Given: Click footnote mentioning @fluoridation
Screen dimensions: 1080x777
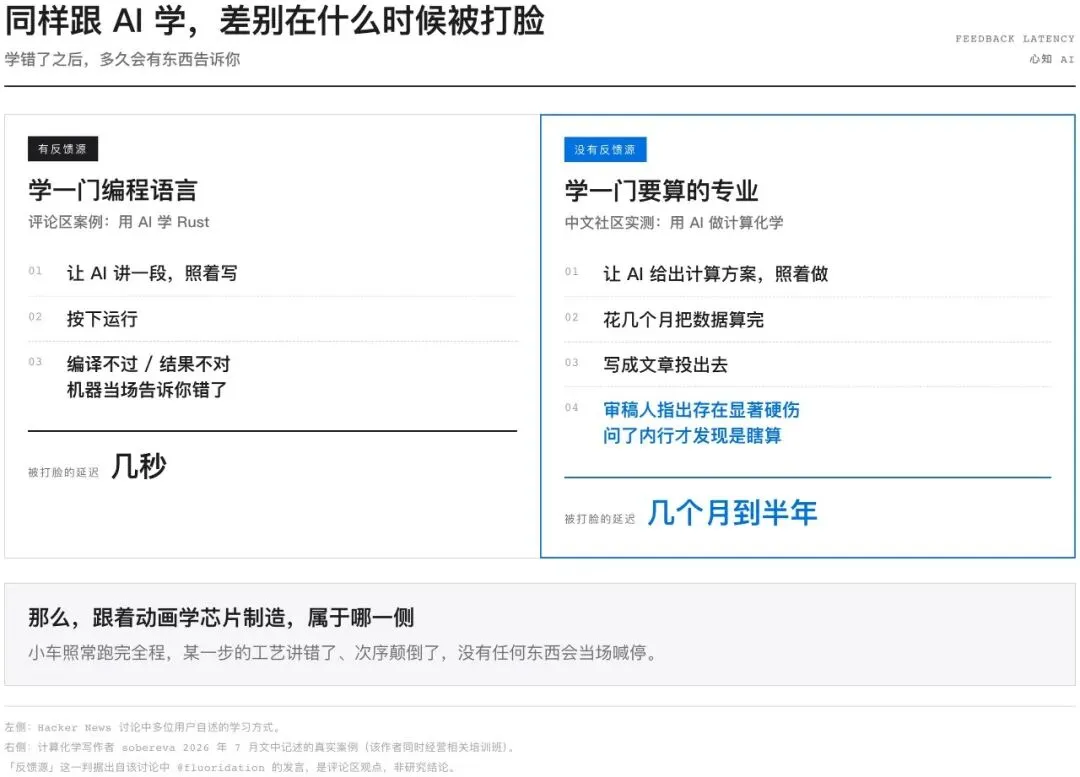Looking at the screenshot, I should click(230, 767).
